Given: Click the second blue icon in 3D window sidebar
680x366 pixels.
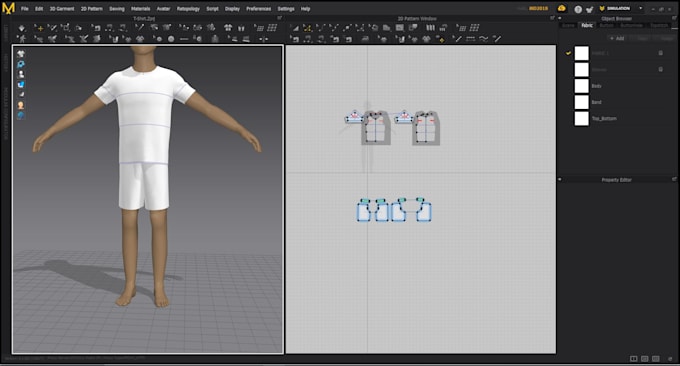Looking at the screenshot, I should (20, 64).
